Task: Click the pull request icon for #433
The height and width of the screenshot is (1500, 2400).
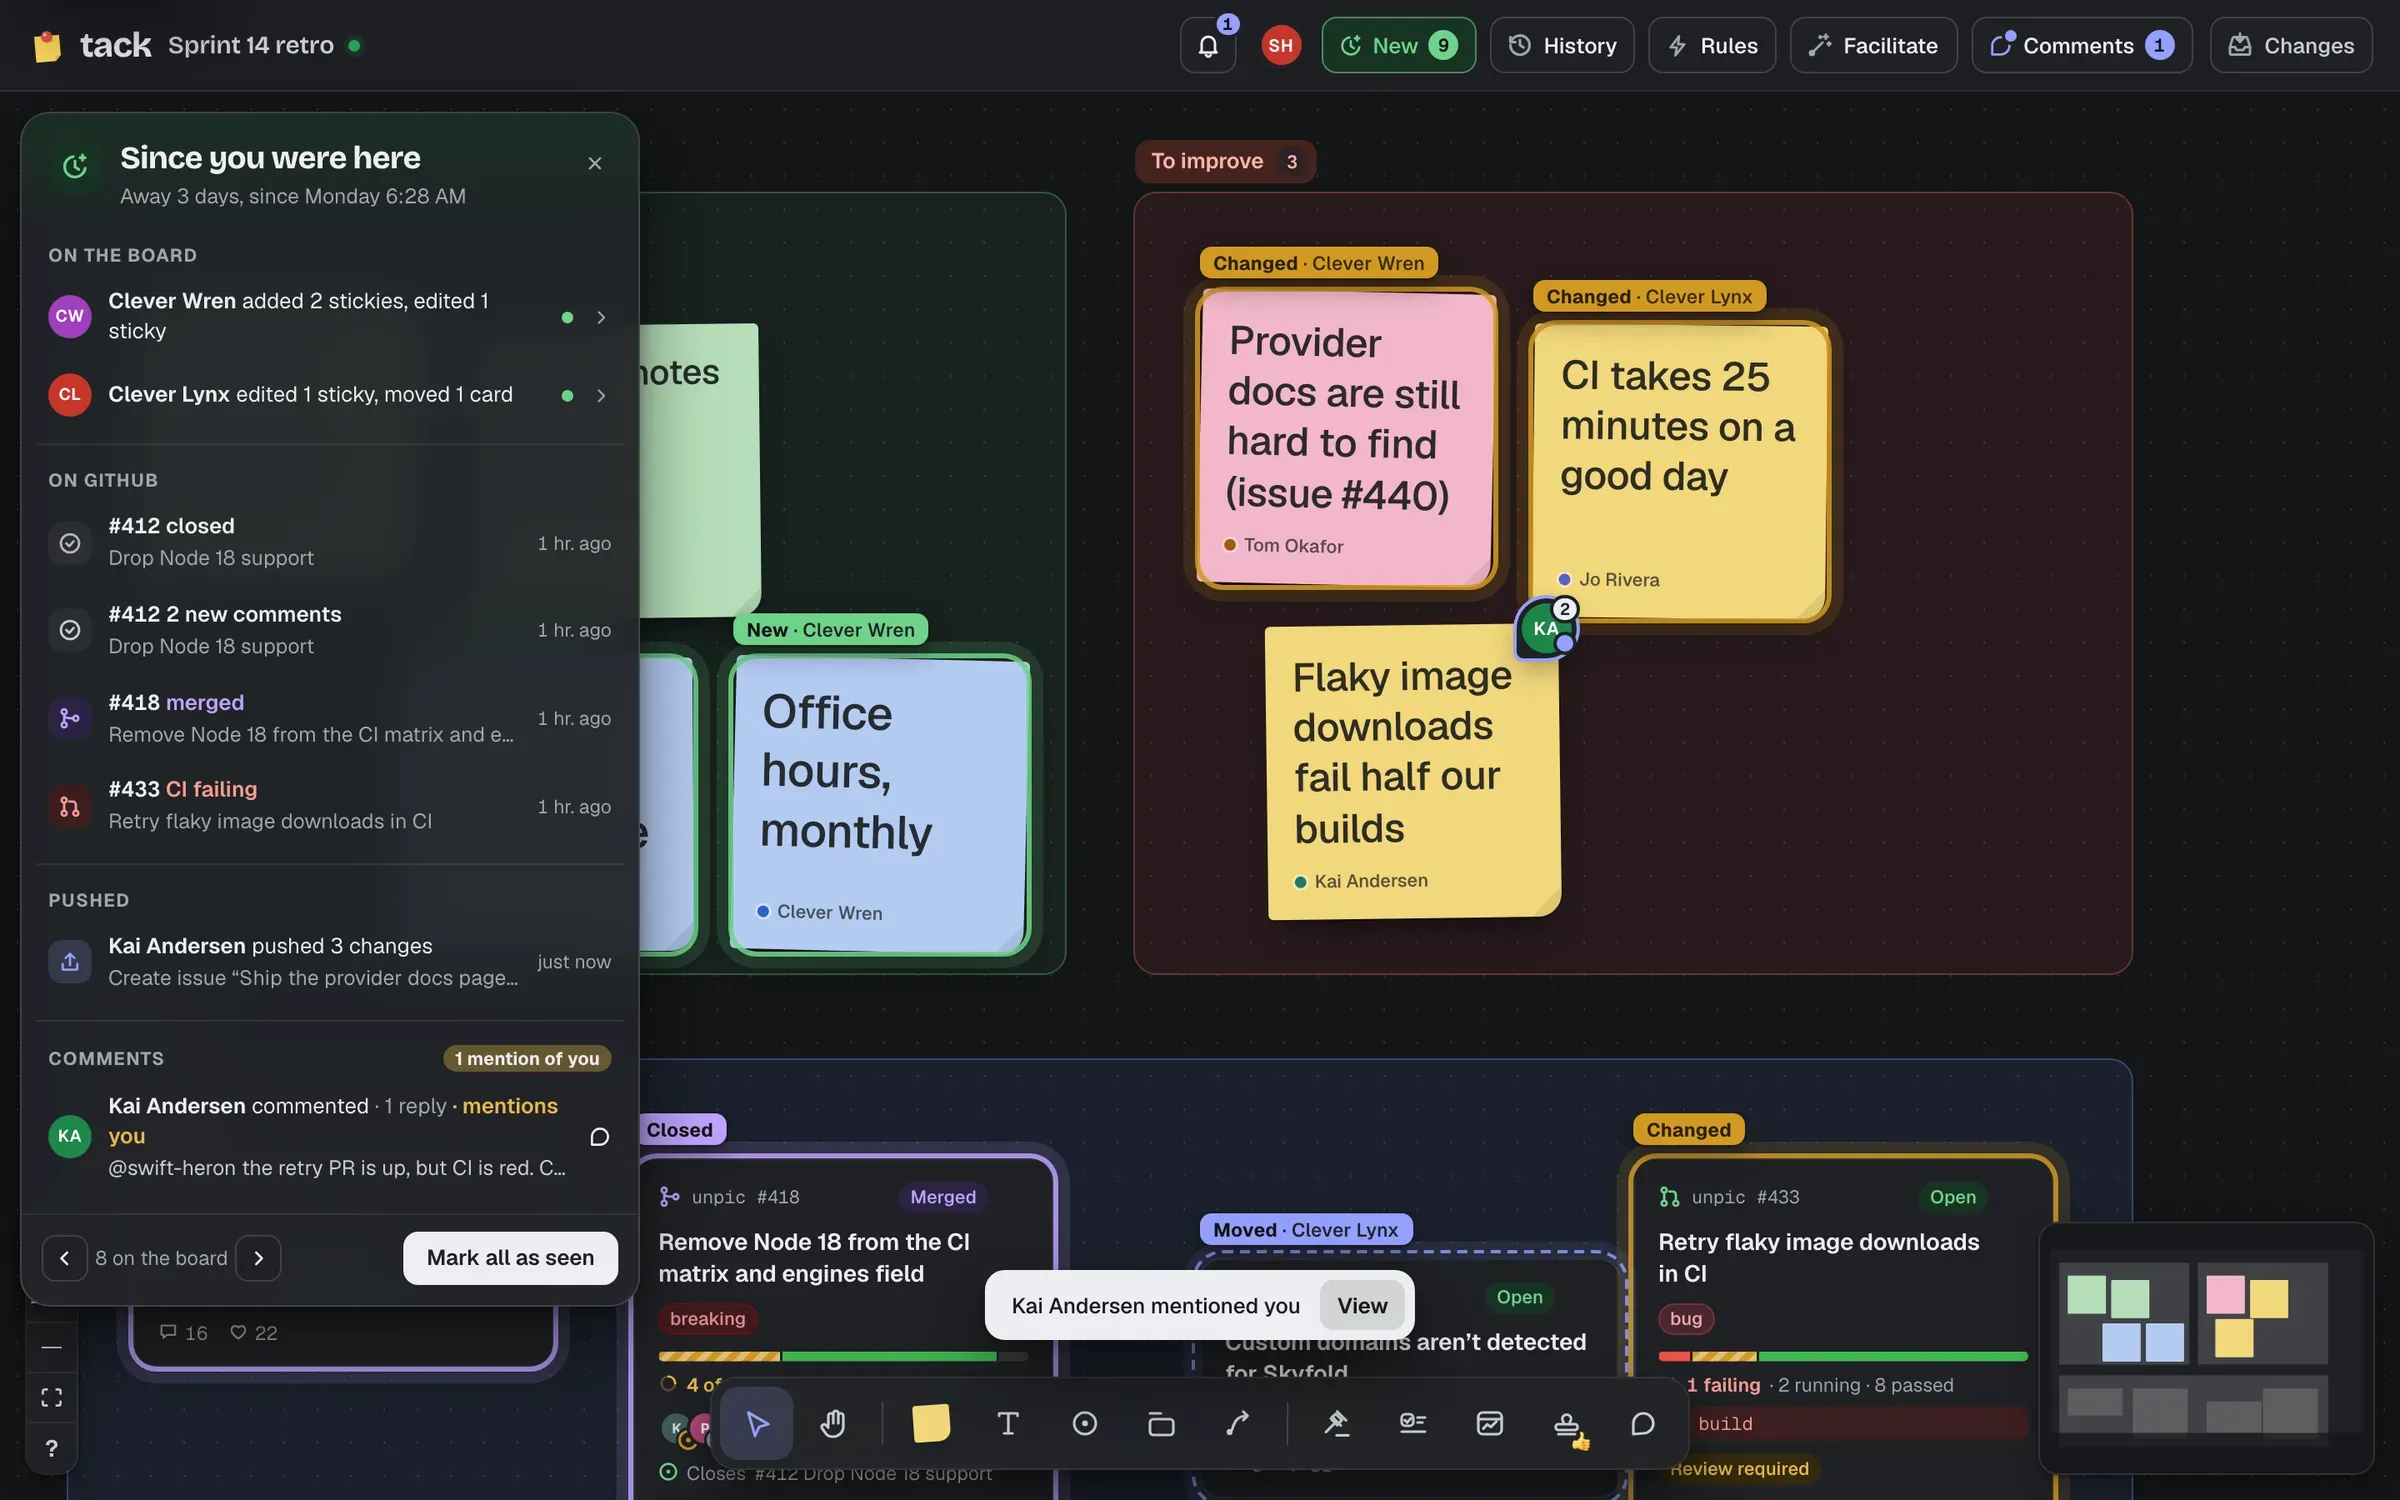Action: 70,806
